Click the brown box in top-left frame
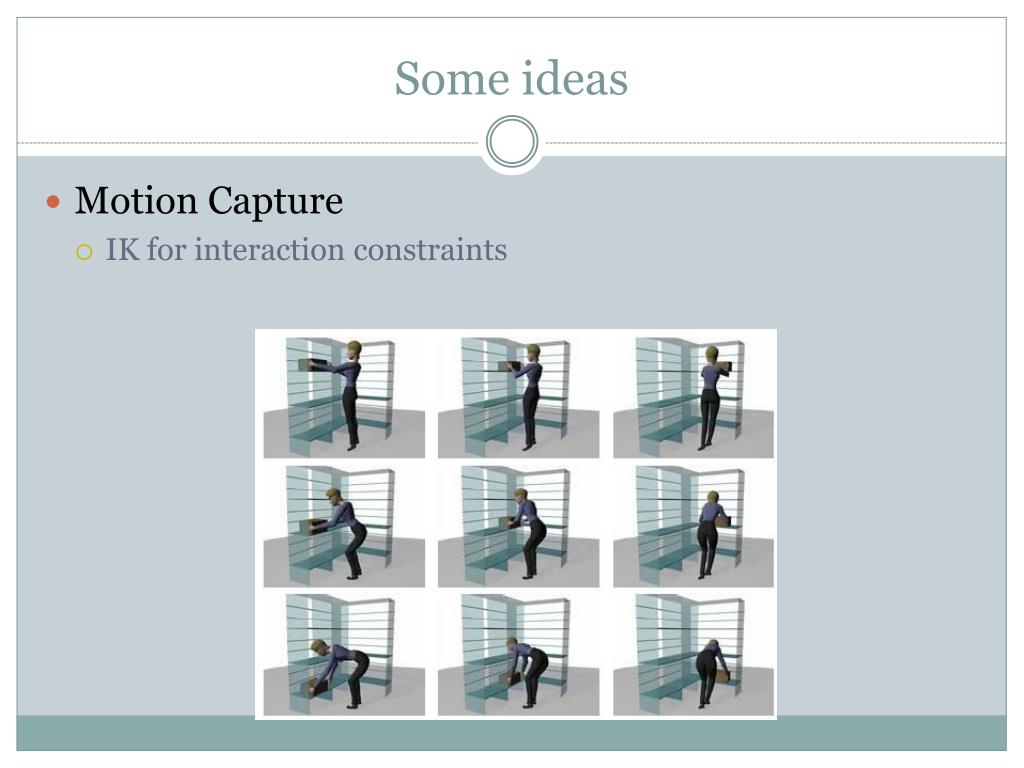 coord(312,365)
